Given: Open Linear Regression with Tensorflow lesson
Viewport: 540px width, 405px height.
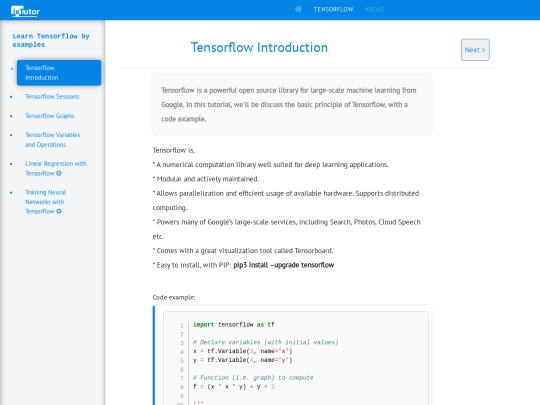Looking at the screenshot, I should pyautogui.click(x=55, y=168).
